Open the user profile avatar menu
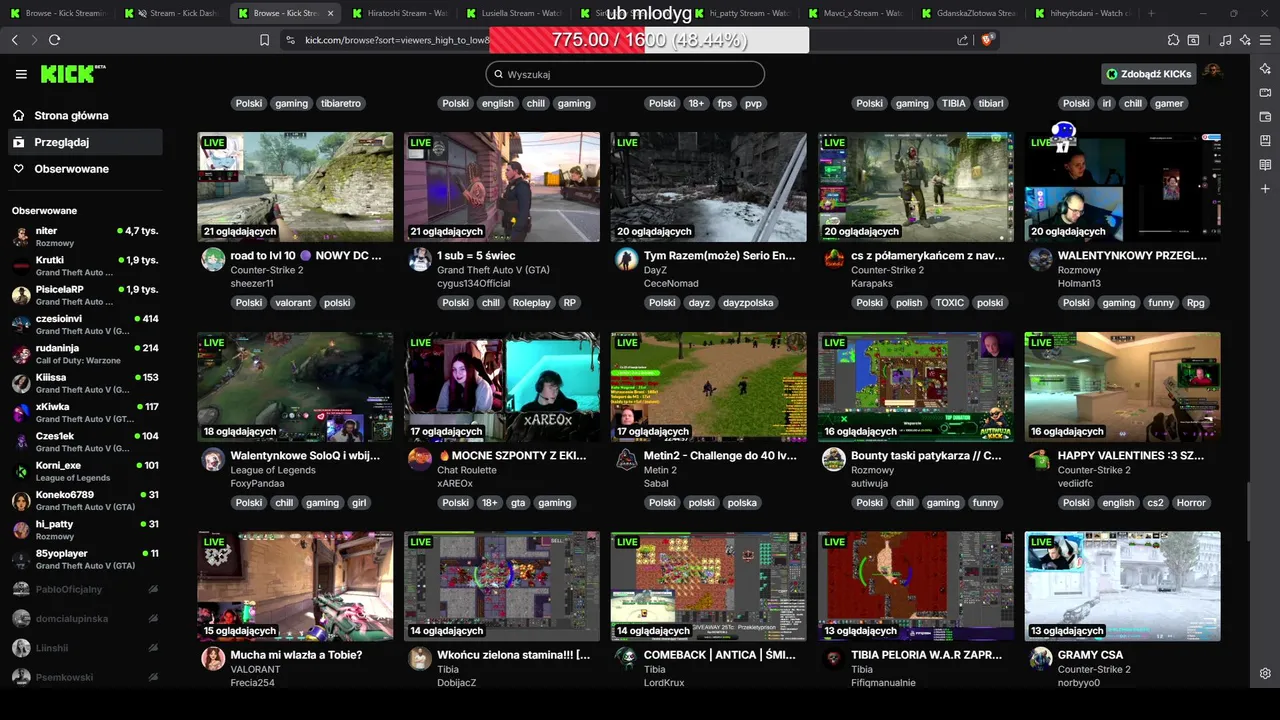1280x720 pixels. click(x=1212, y=74)
